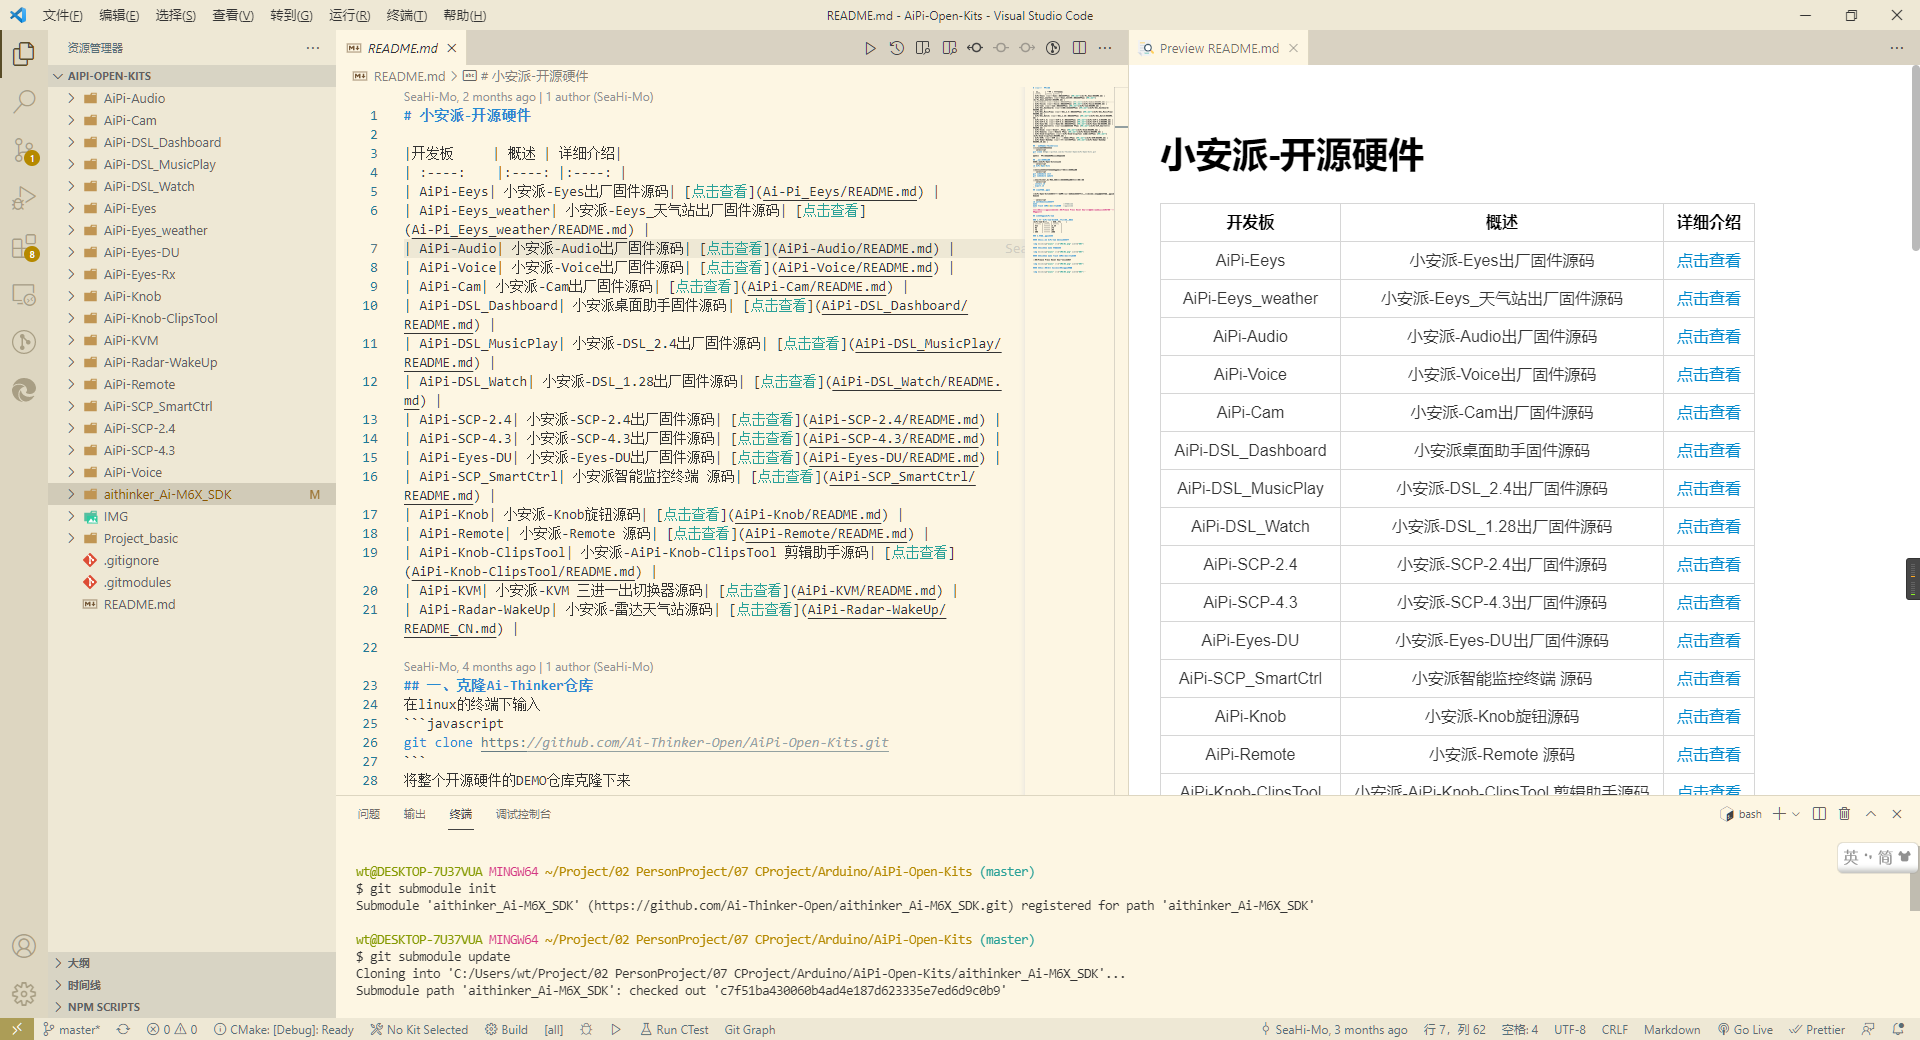Open the Edge browser tools icon
Viewport: 1920px width, 1040px height.
point(24,390)
